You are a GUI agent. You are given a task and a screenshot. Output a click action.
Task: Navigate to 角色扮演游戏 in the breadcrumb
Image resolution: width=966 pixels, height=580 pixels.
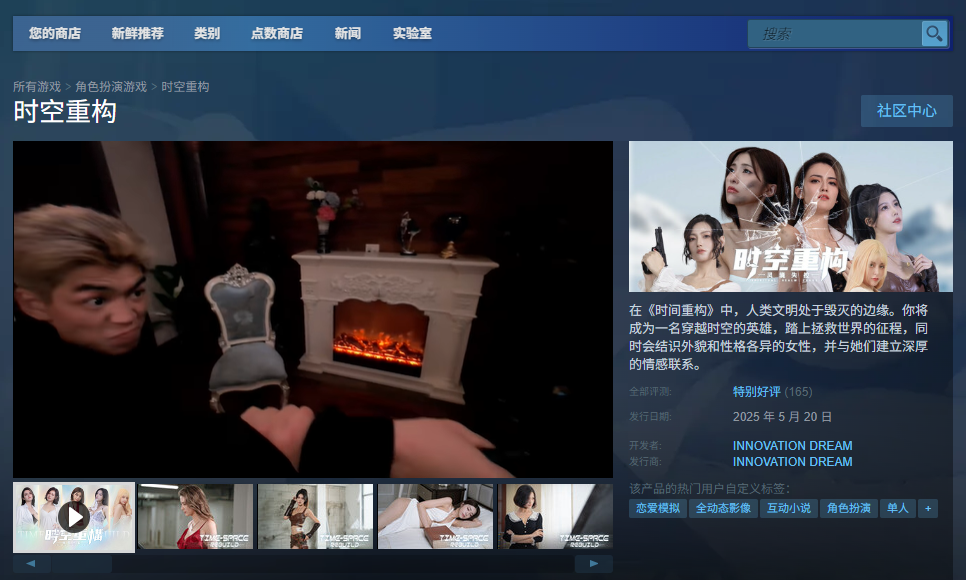click(x=113, y=86)
